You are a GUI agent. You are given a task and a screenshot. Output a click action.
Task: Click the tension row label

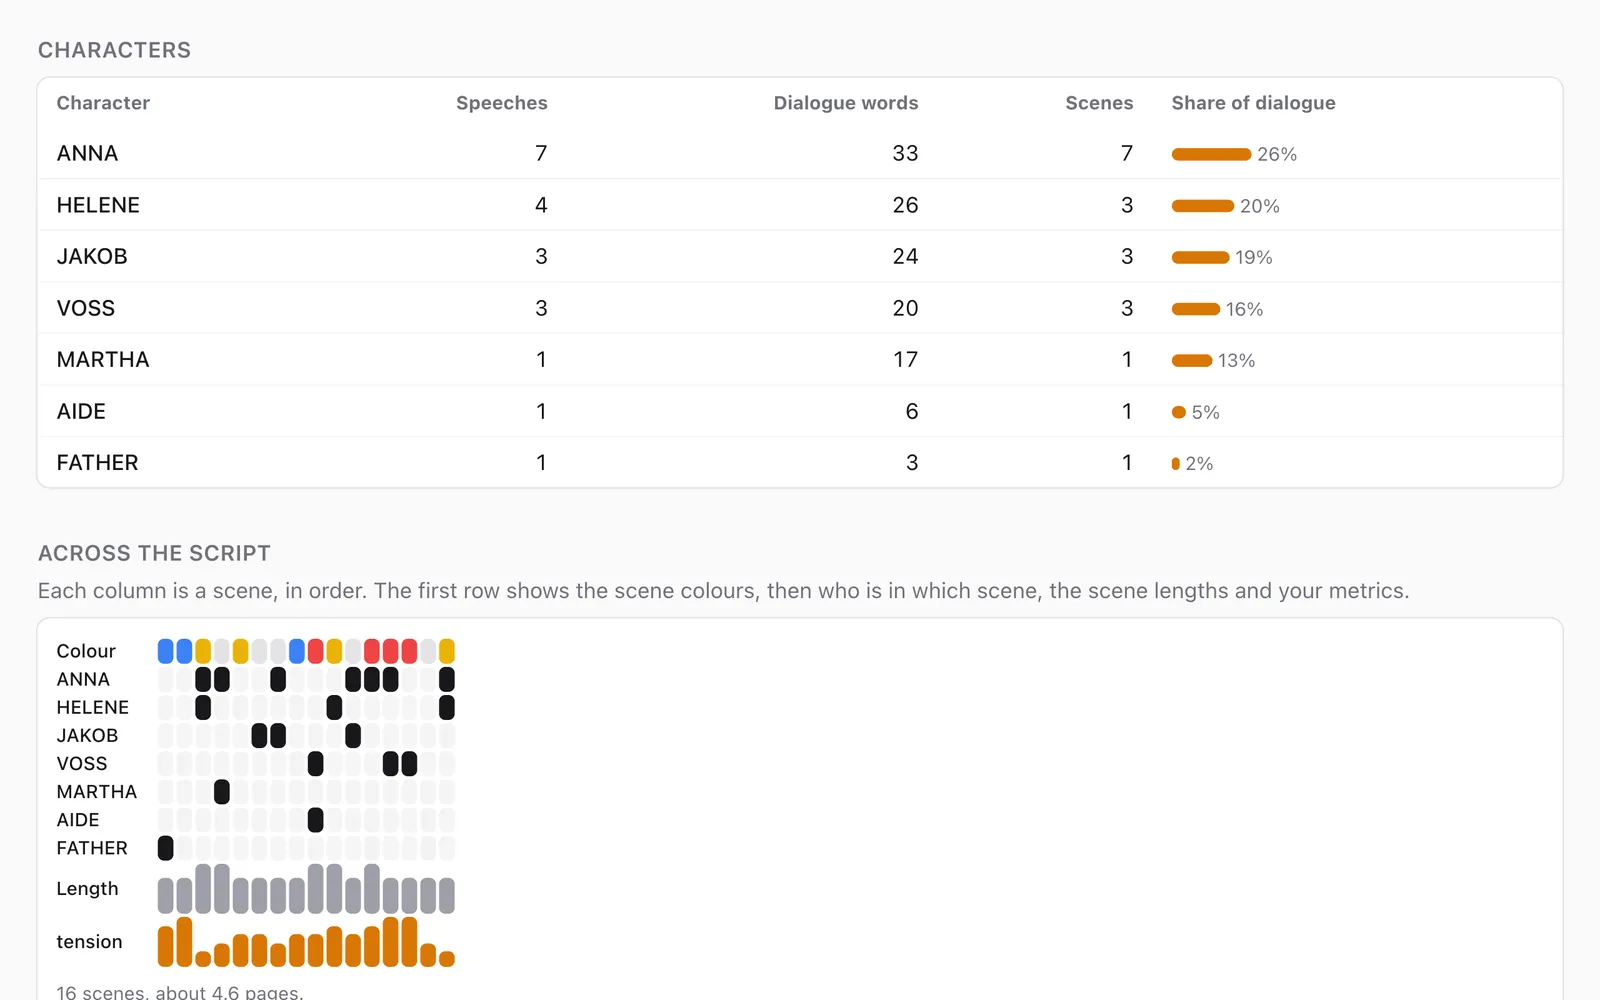coord(89,942)
